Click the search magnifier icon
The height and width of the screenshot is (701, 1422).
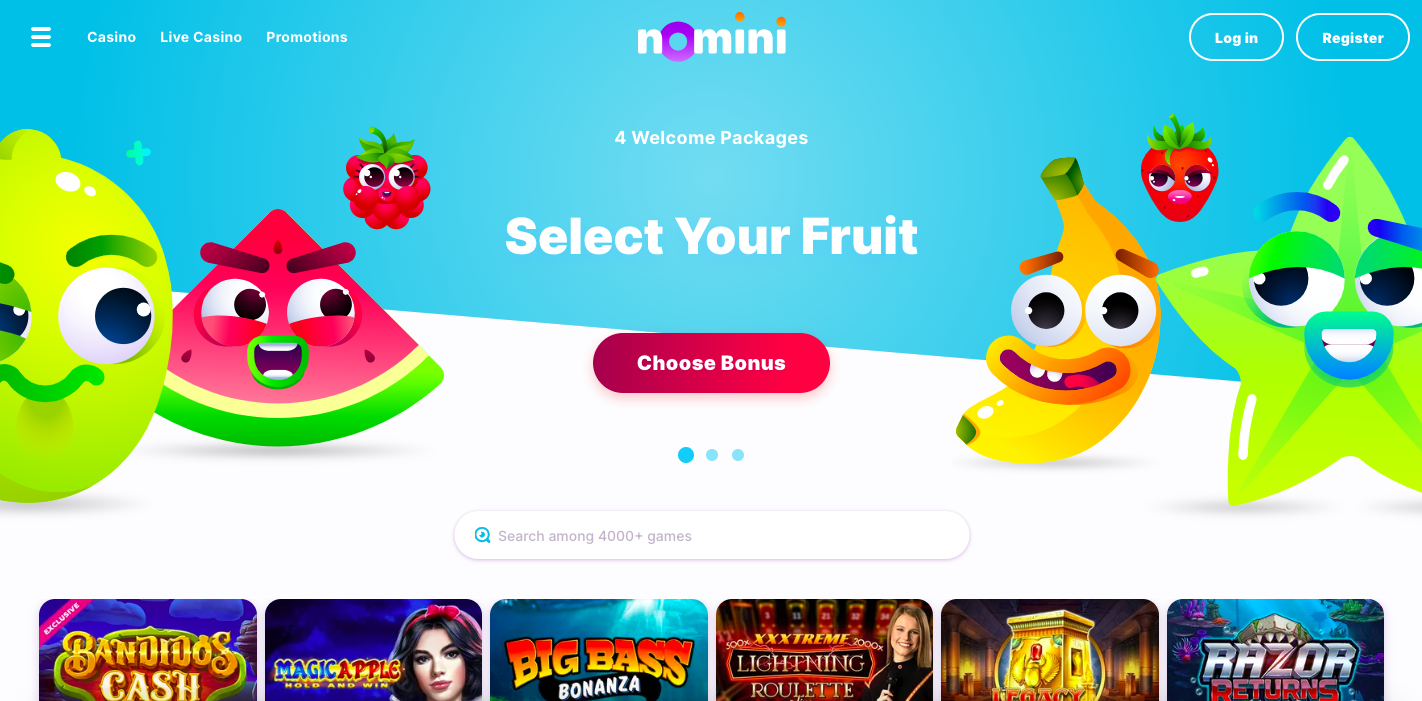click(x=483, y=535)
